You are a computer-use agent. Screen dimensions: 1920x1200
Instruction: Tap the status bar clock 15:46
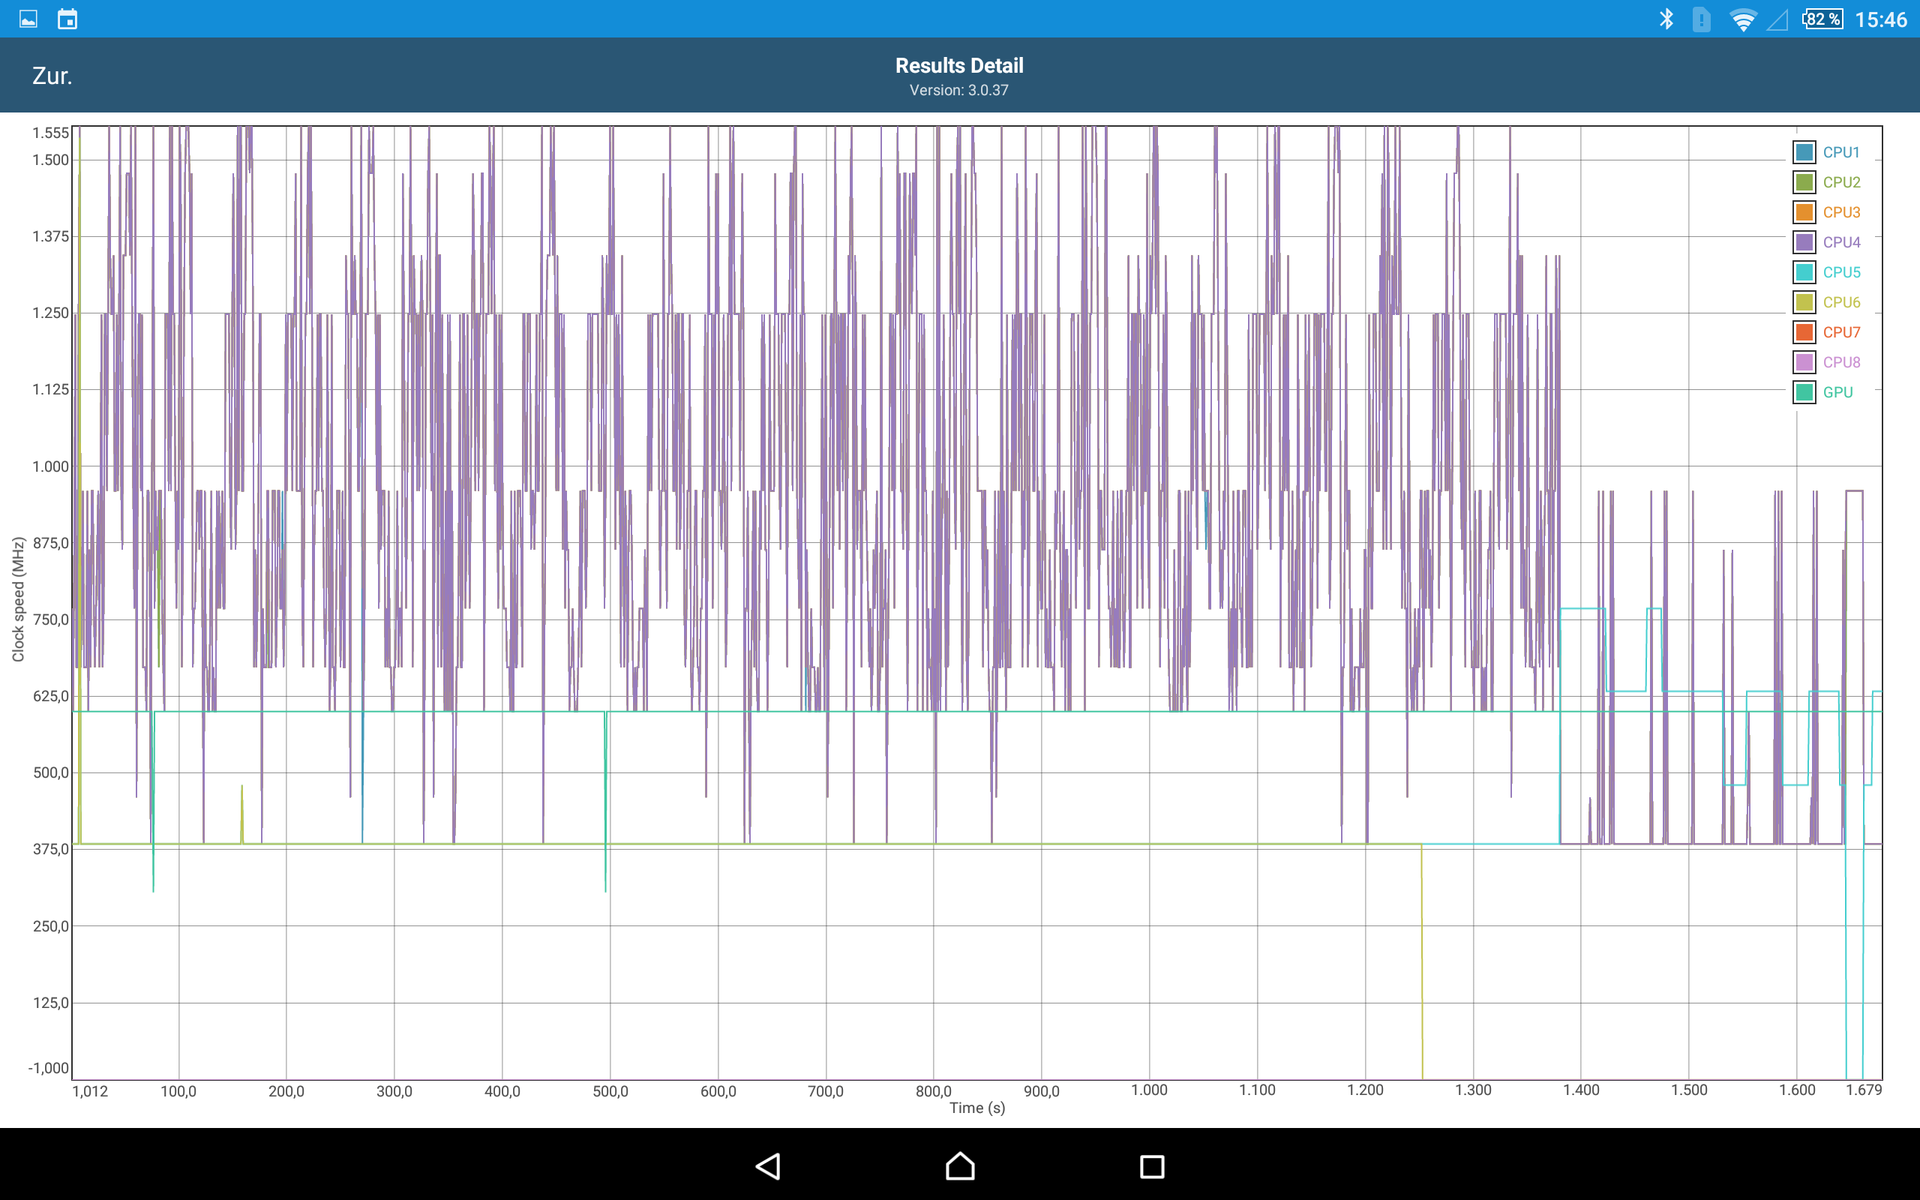[x=1880, y=20]
